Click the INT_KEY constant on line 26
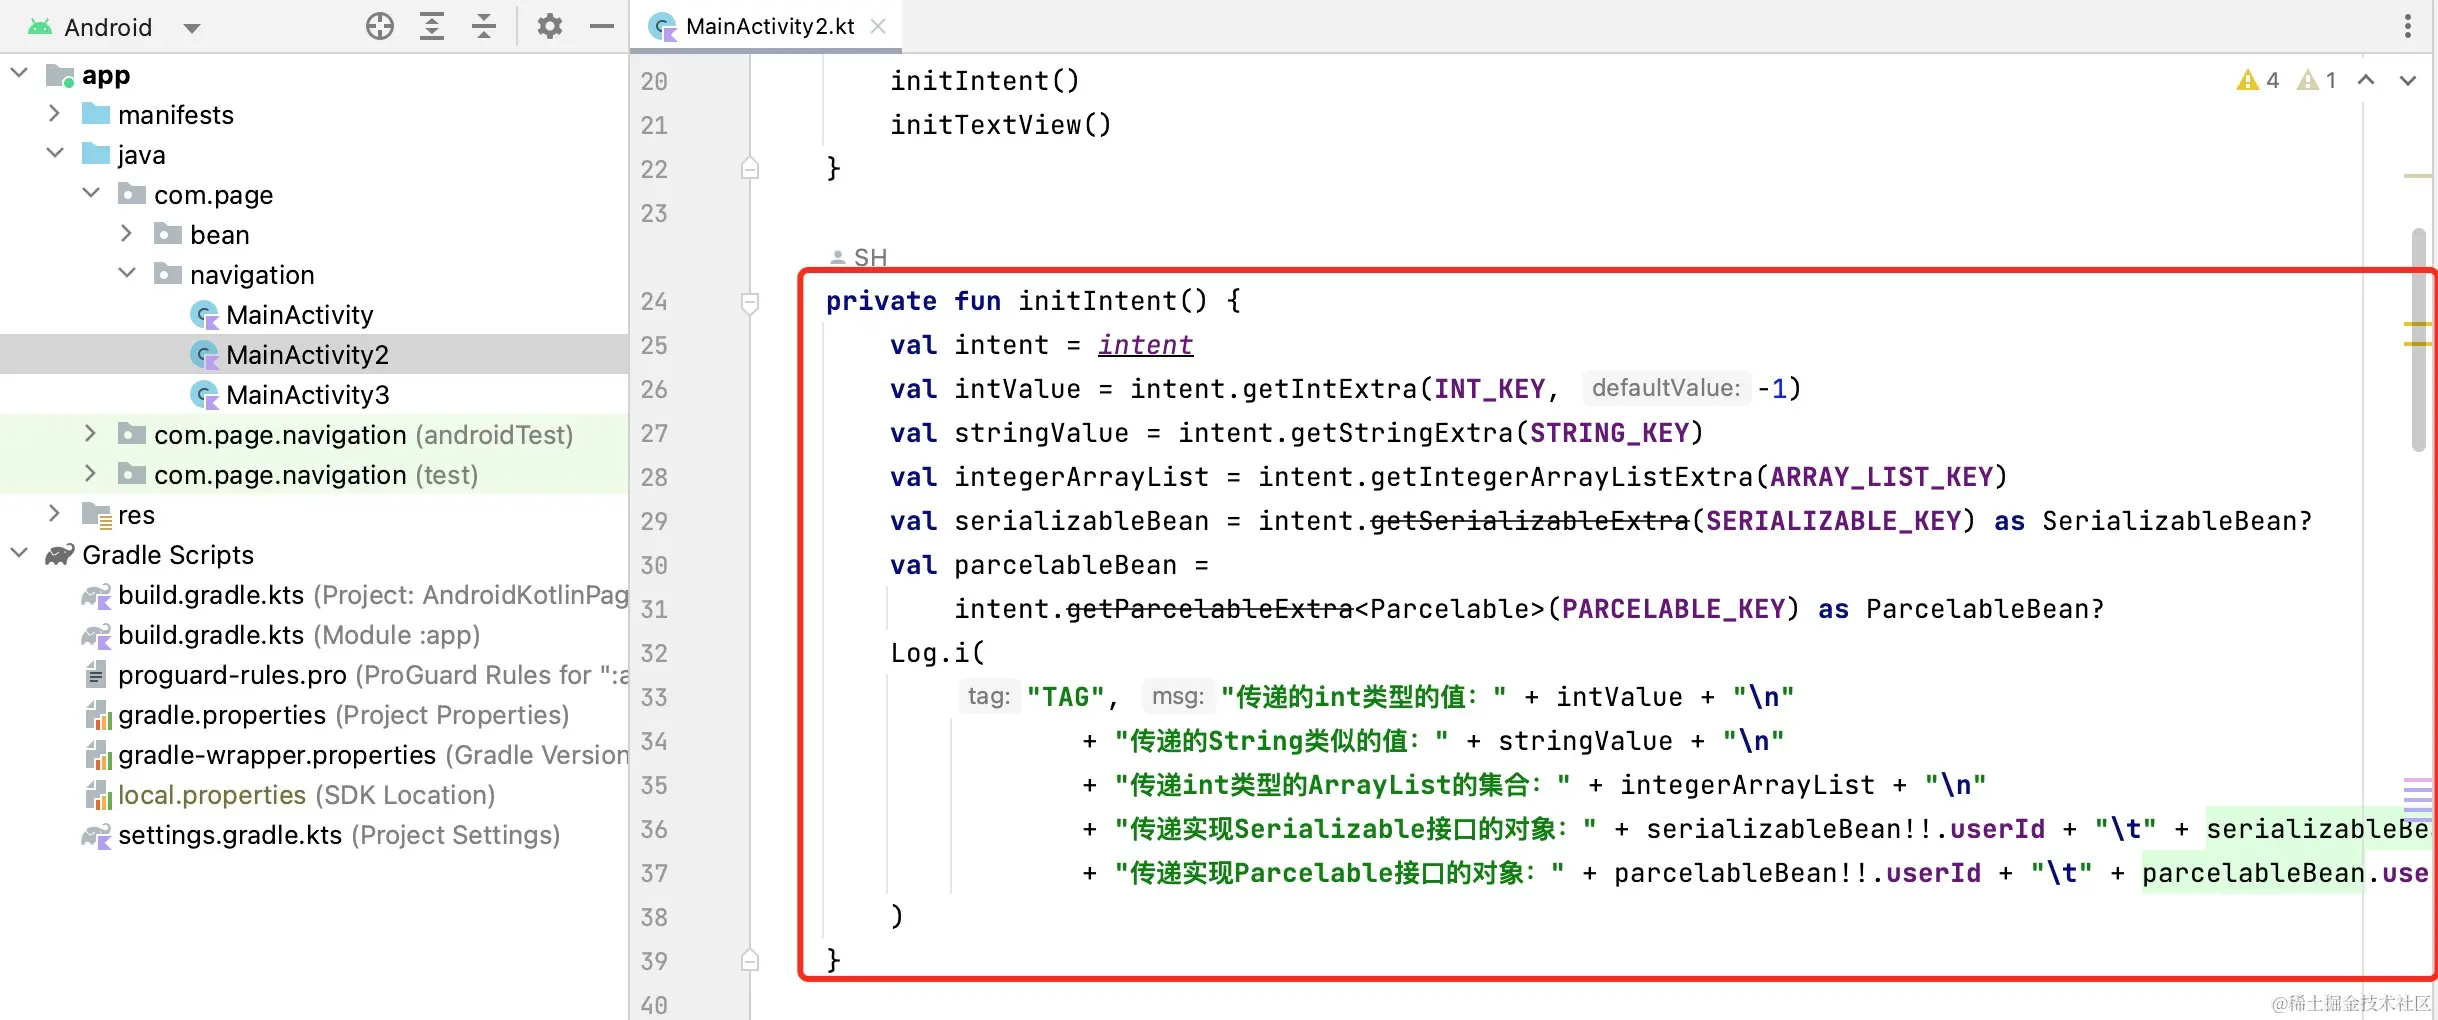Image resolution: width=2438 pixels, height=1020 pixels. pos(1490,389)
